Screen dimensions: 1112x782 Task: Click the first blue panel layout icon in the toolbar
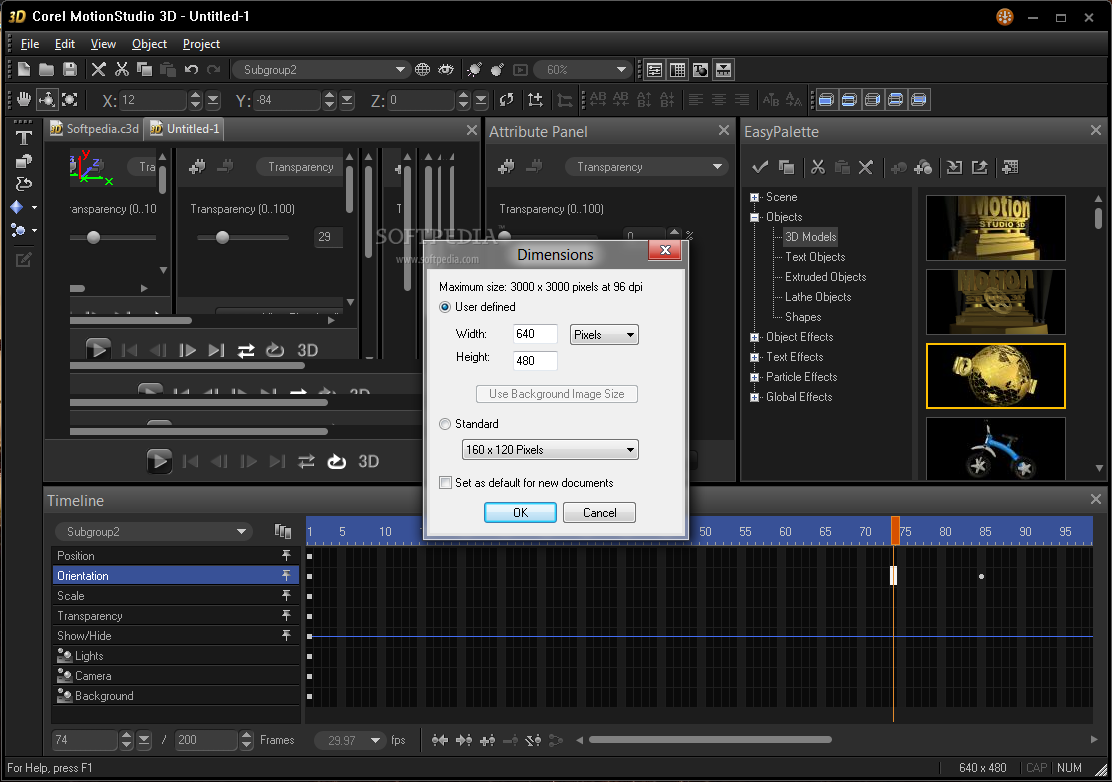pyautogui.click(x=825, y=100)
